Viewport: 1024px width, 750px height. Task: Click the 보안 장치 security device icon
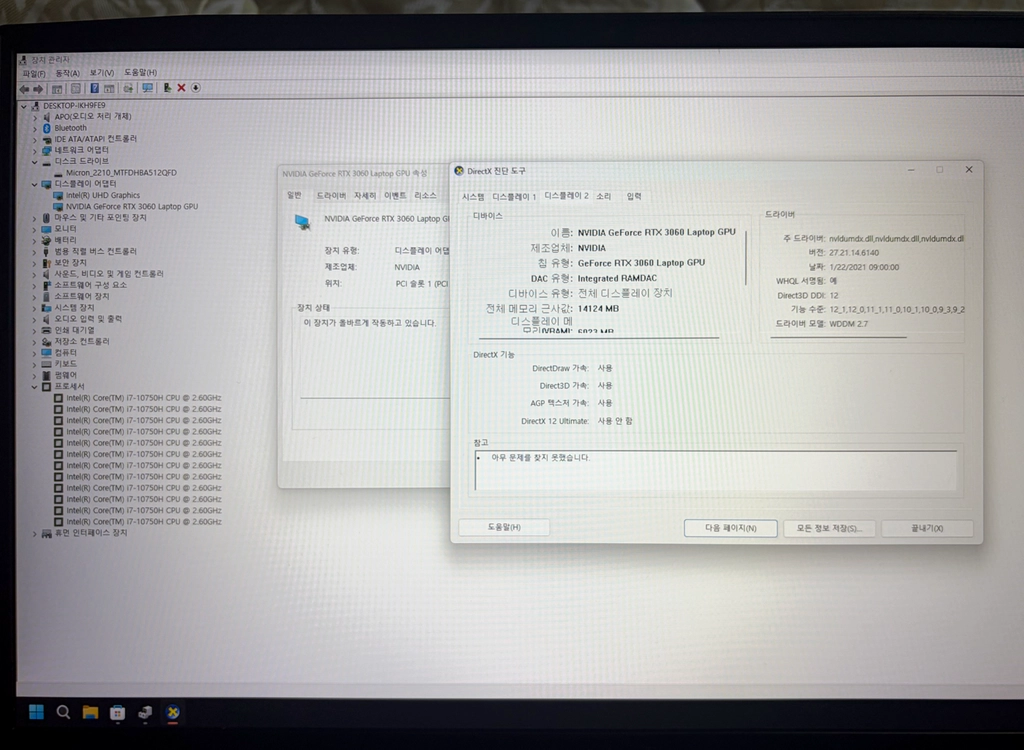tap(46, 263)
